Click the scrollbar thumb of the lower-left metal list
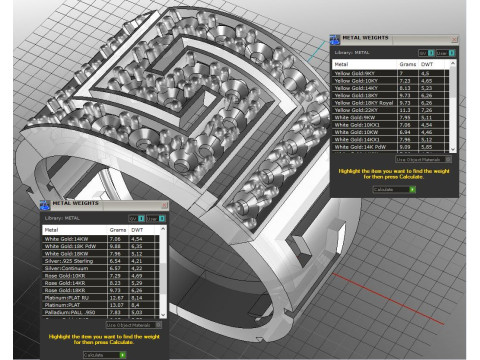 tap(163, 279)
